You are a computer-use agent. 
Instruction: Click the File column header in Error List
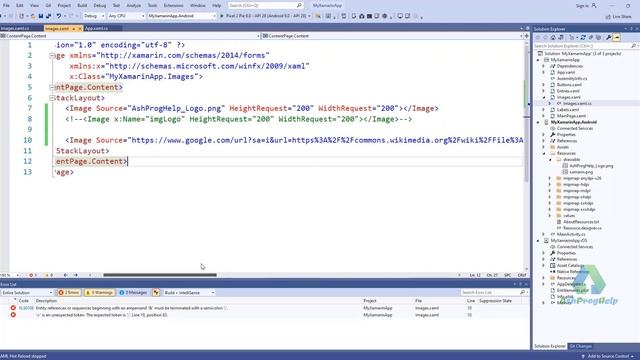(x=418, y=301)
